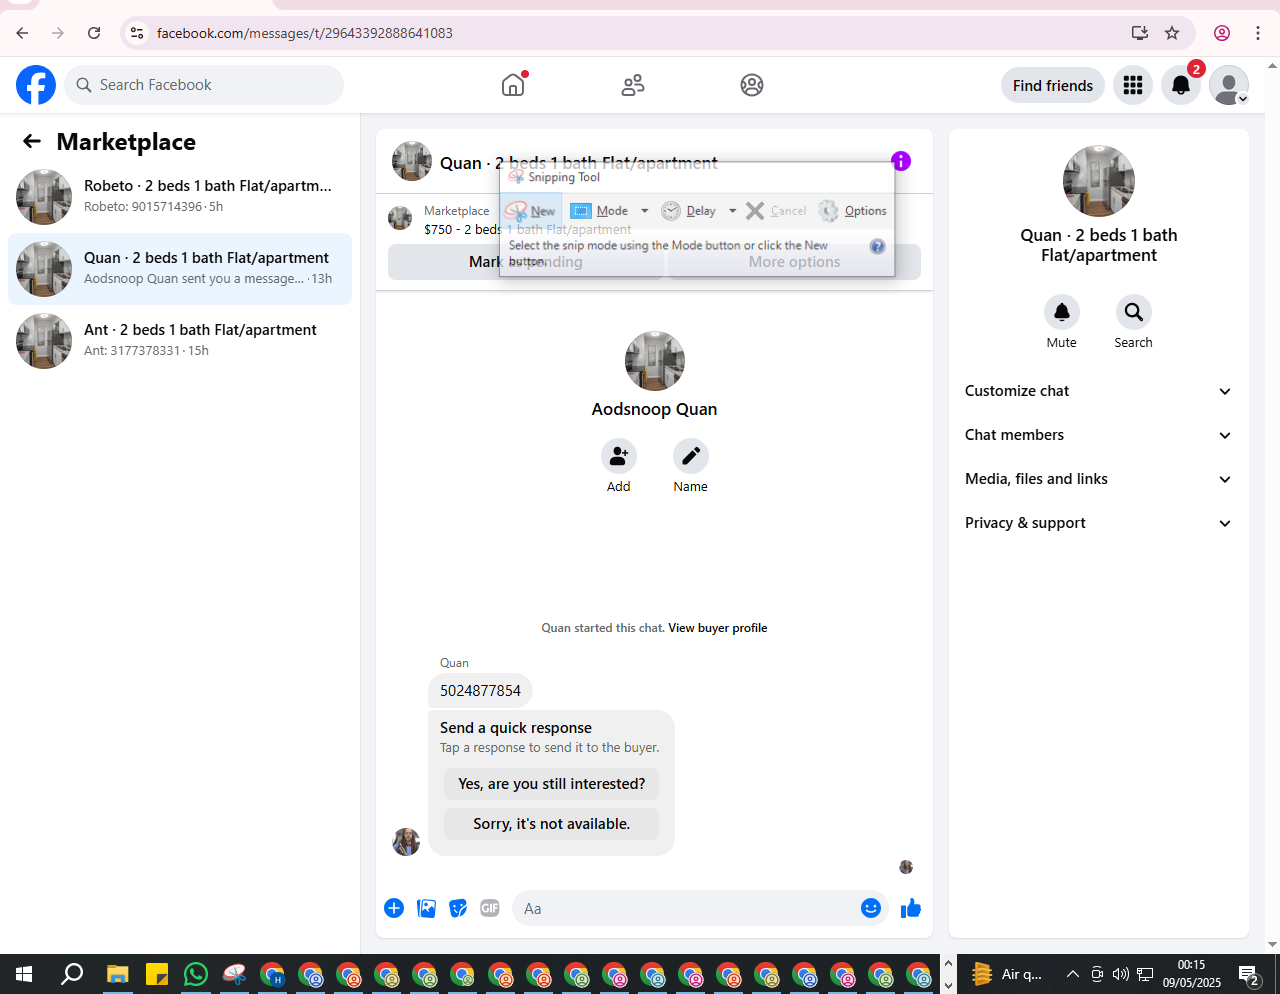This screenshot has height=994, width=1280.
Task: Open Snipping Tool help icon
Action: 877,246
